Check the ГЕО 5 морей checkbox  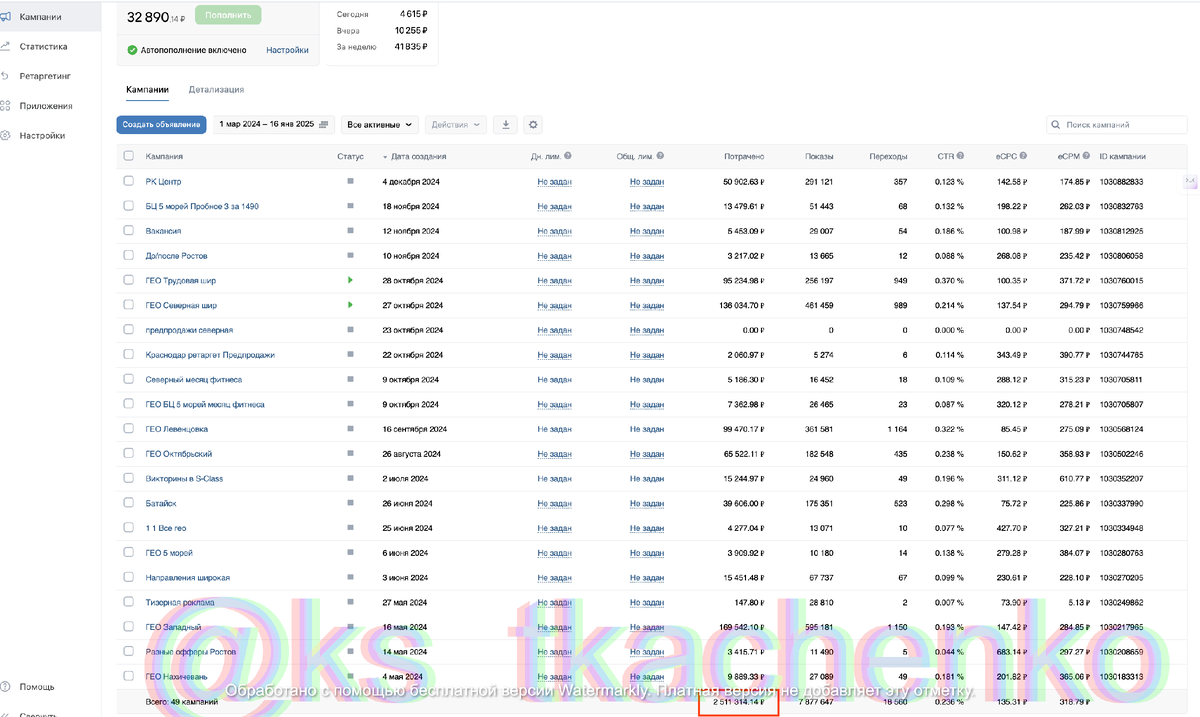128,552
